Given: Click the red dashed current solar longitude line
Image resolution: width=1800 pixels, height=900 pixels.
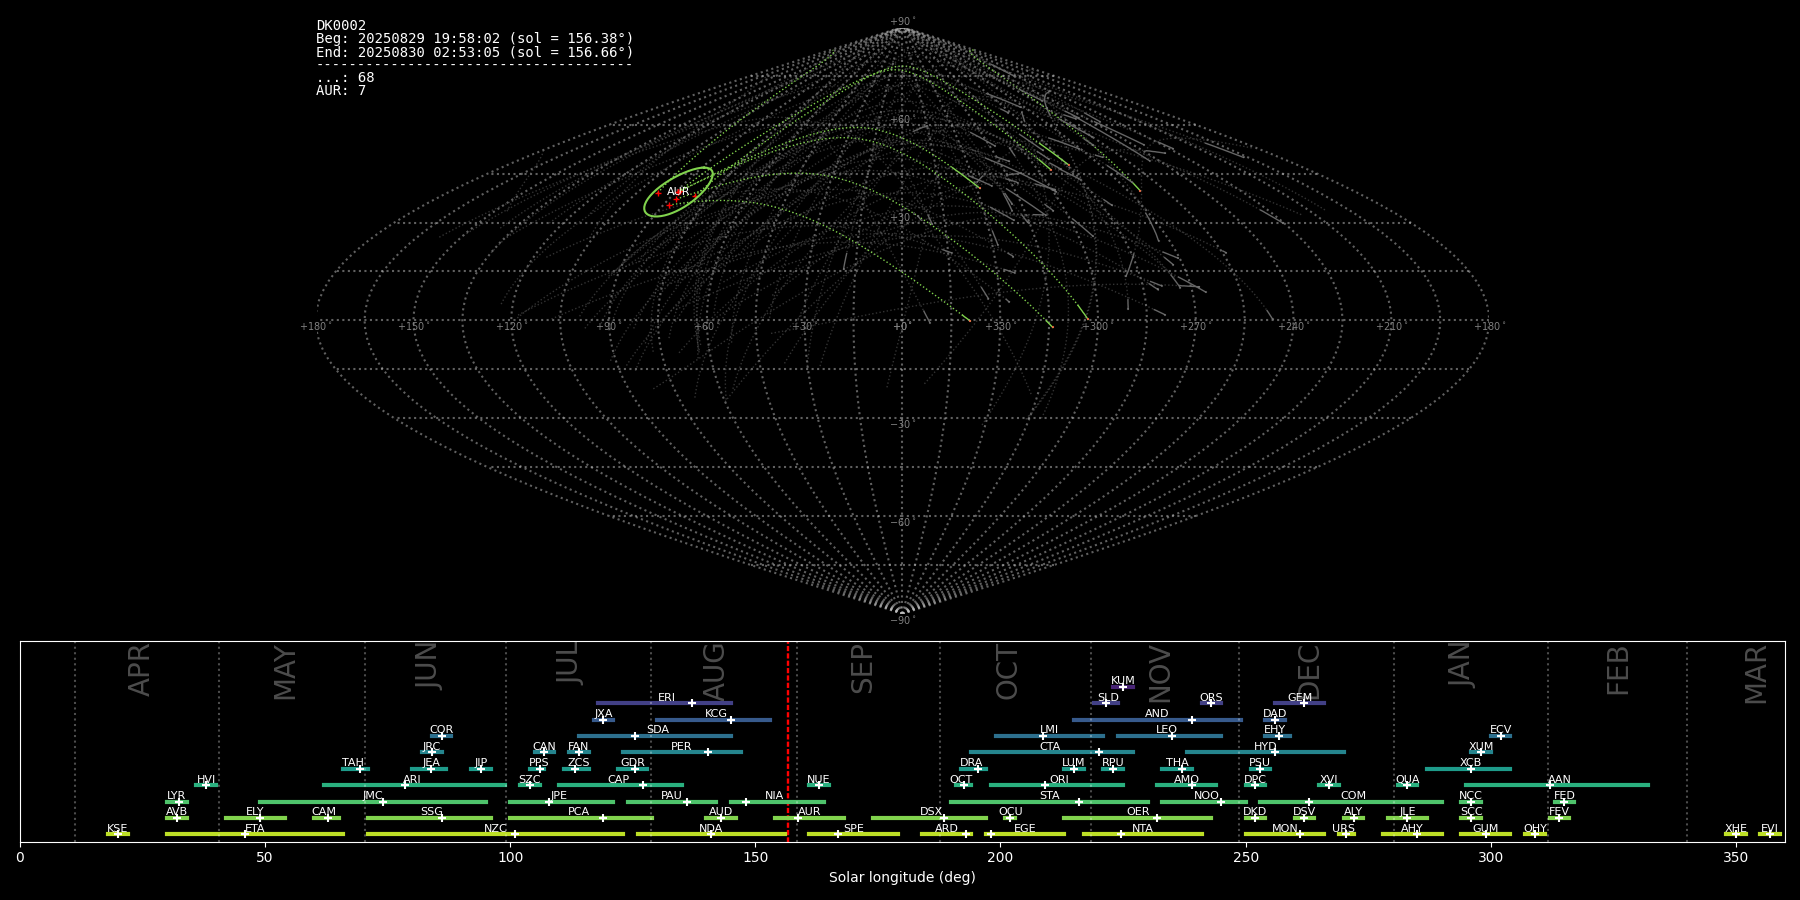Looking at the screenshot, I should point(788,740).
